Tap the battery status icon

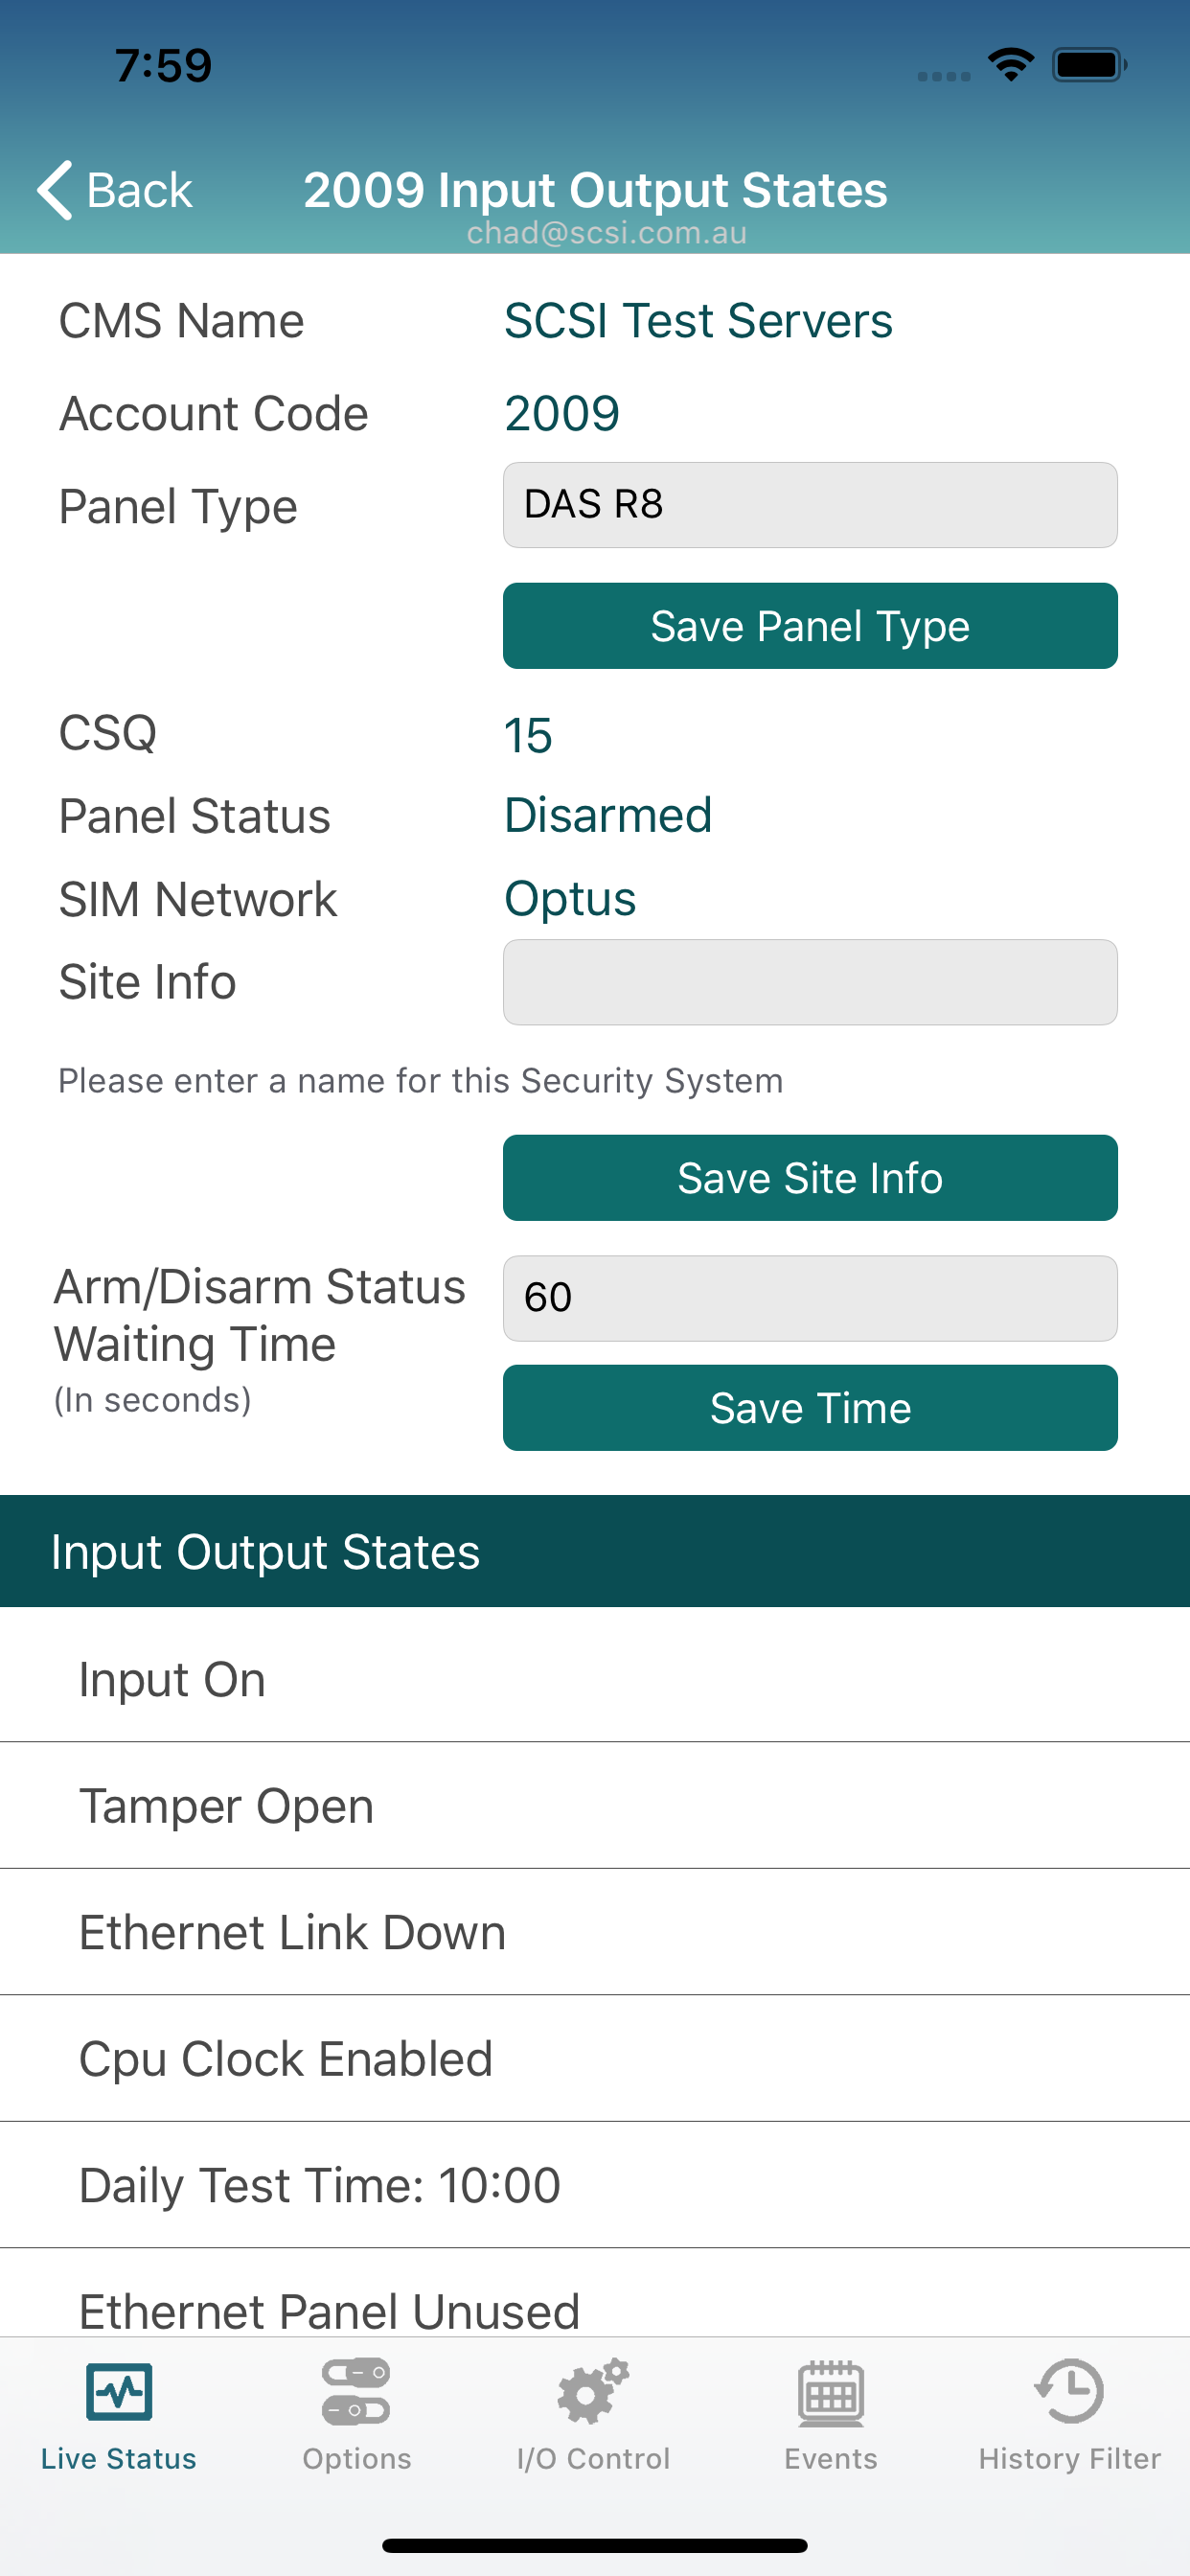(1089, 65)
